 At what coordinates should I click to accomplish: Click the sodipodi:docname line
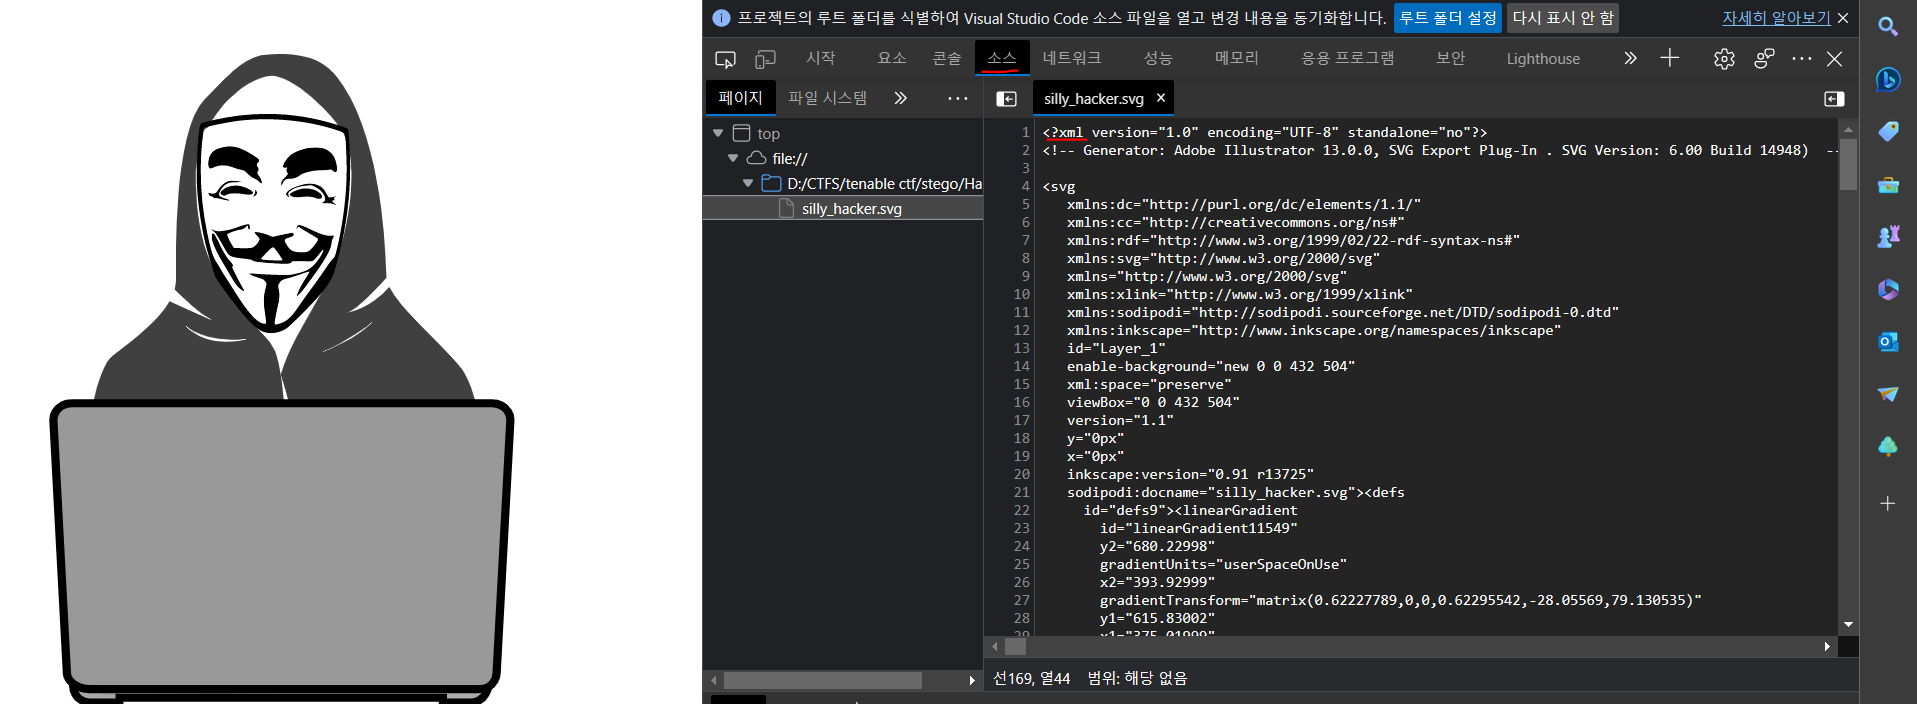tap(1235, 492)
